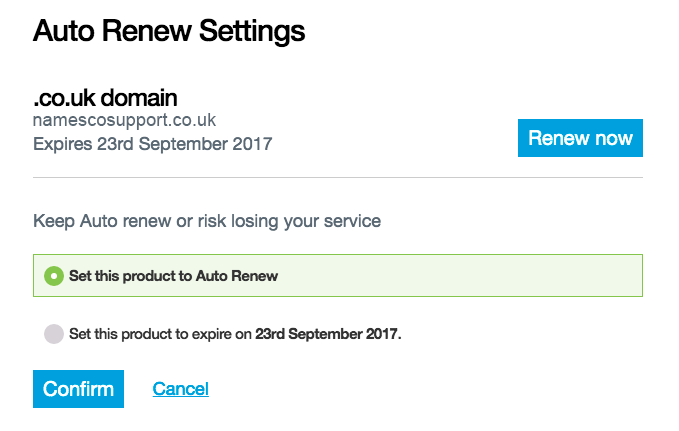Click the Cancel link
The height and width of the screenshot is (431, 679).
[x=180, y=389]
